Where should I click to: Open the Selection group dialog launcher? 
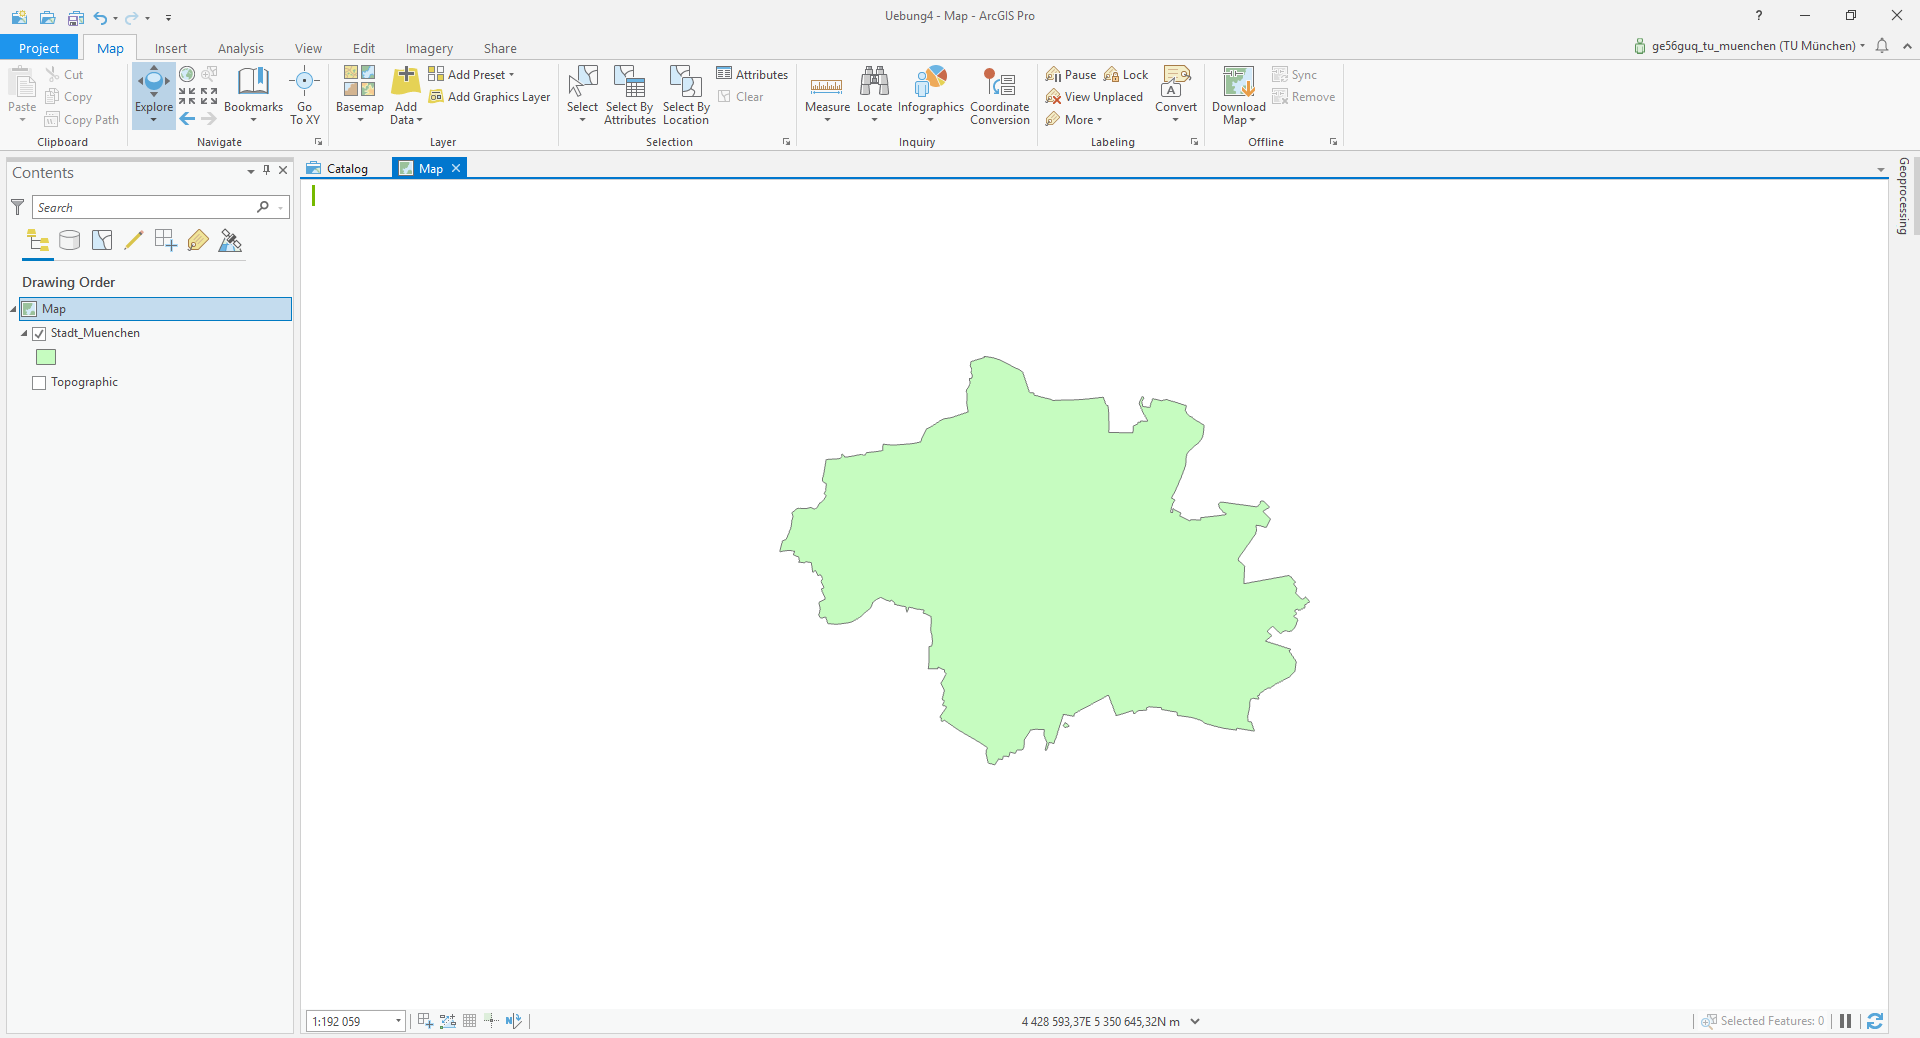coord(786,142)
